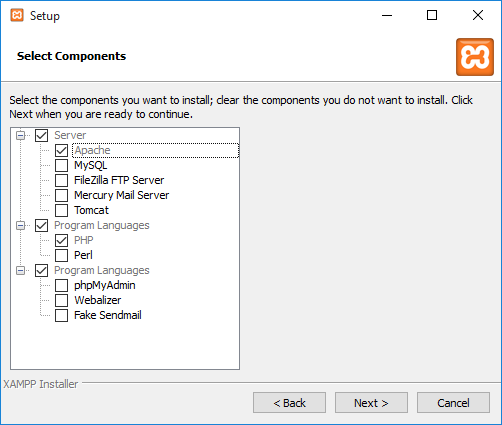502x425 pixels.
Task: Cancel the XAMPP setup
Action: click(x=453, y=403)
